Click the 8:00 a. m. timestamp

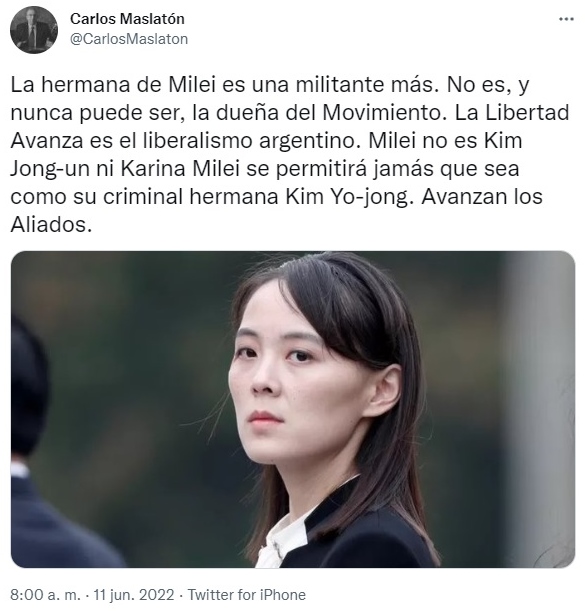click(x=46, y=595)
